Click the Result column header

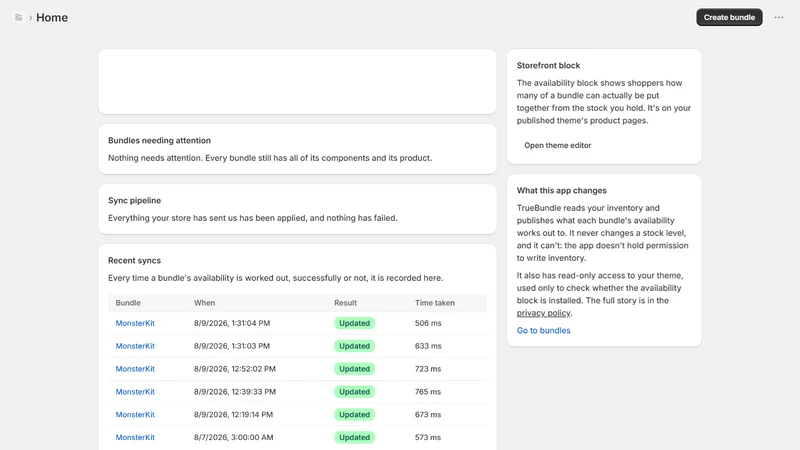click(345, 303)
